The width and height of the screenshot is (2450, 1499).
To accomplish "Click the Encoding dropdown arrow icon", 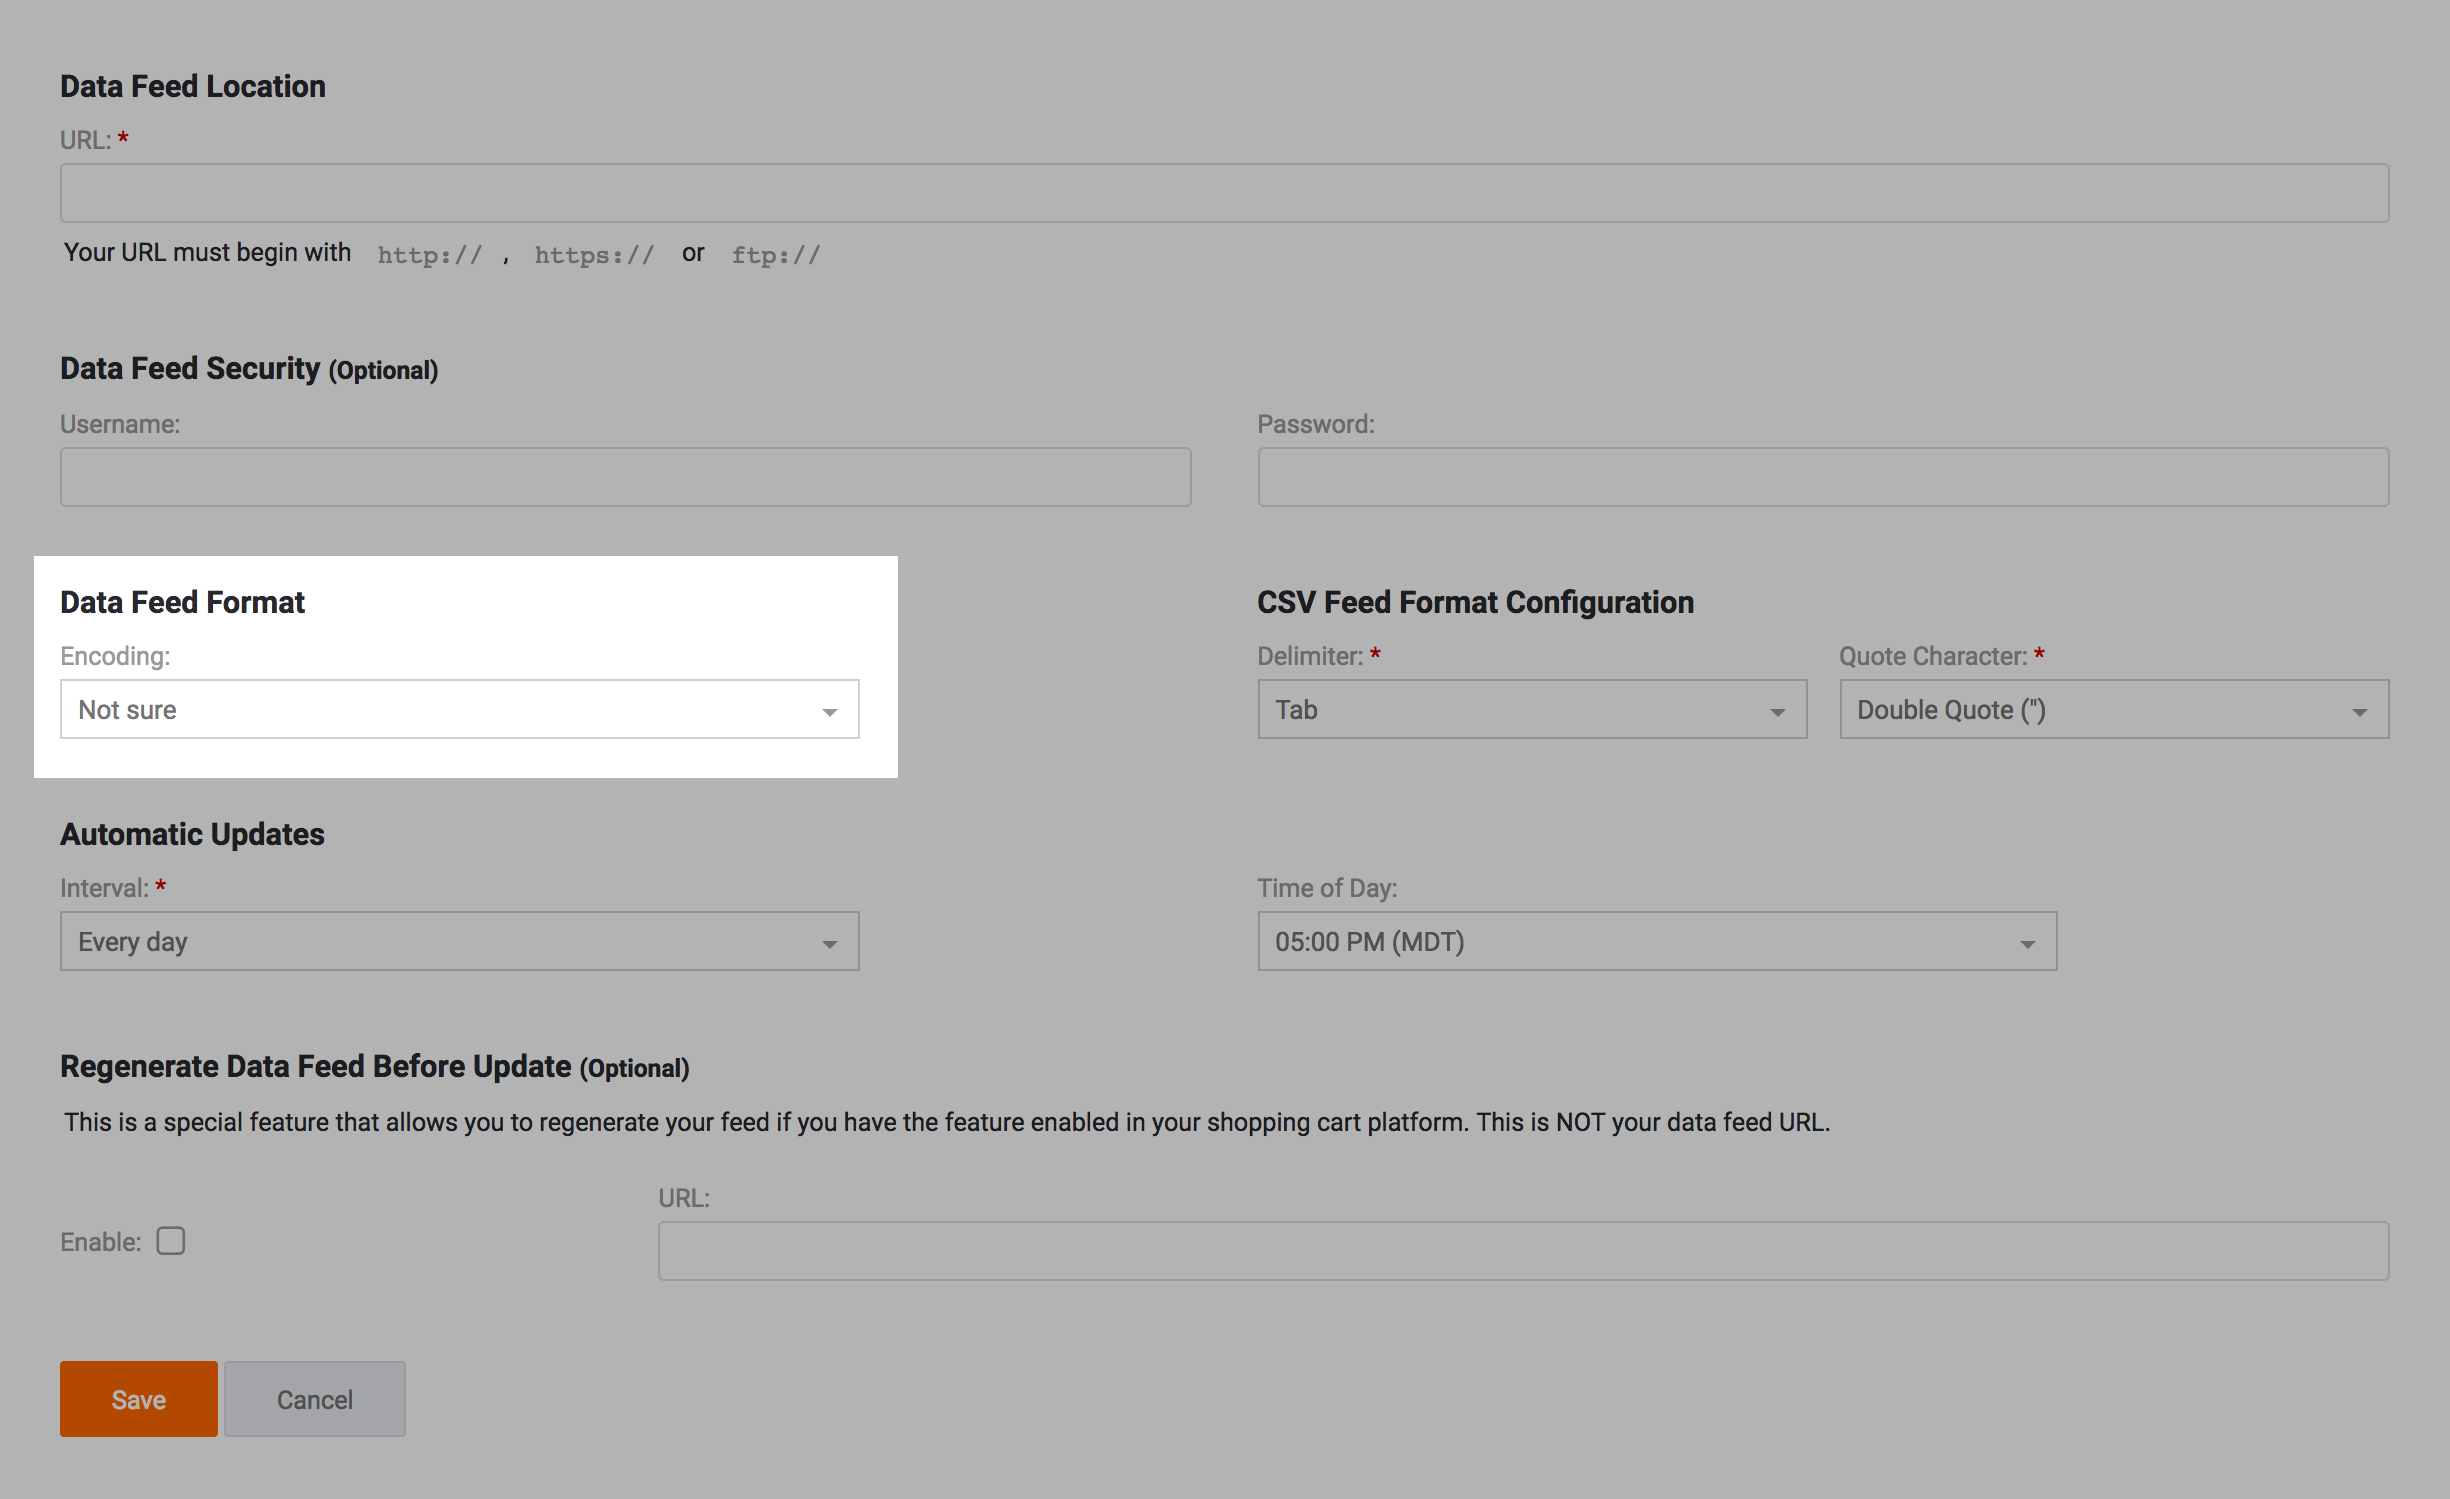I will [829, 712].
